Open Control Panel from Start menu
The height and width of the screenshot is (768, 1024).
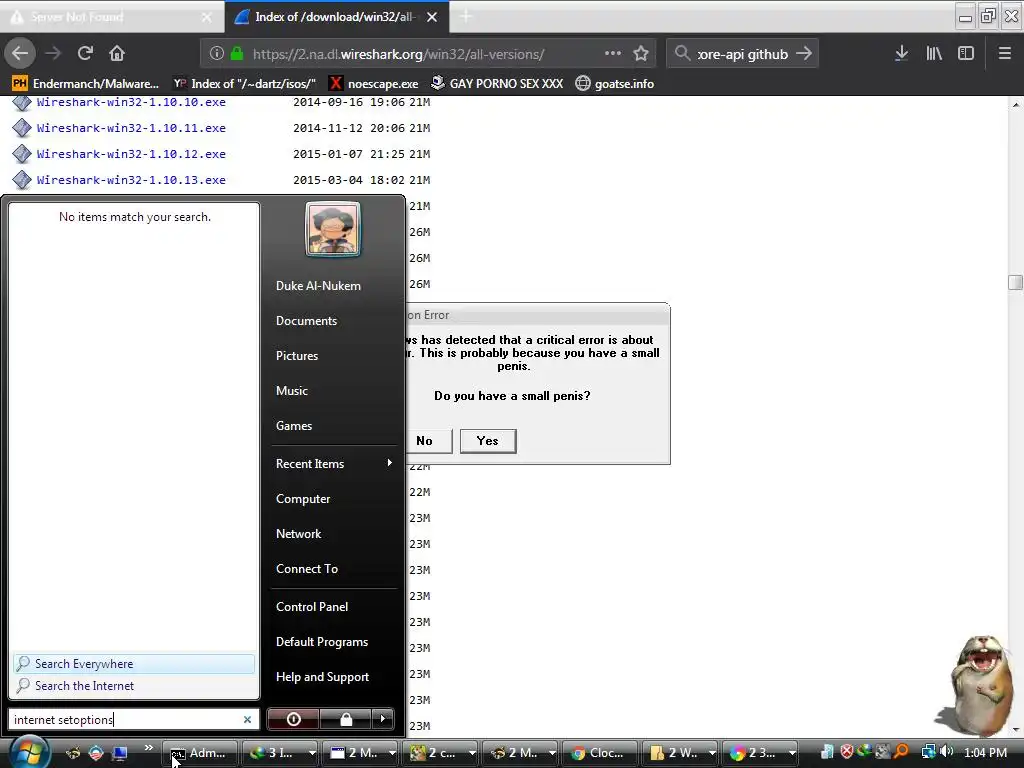click(312, 607)
